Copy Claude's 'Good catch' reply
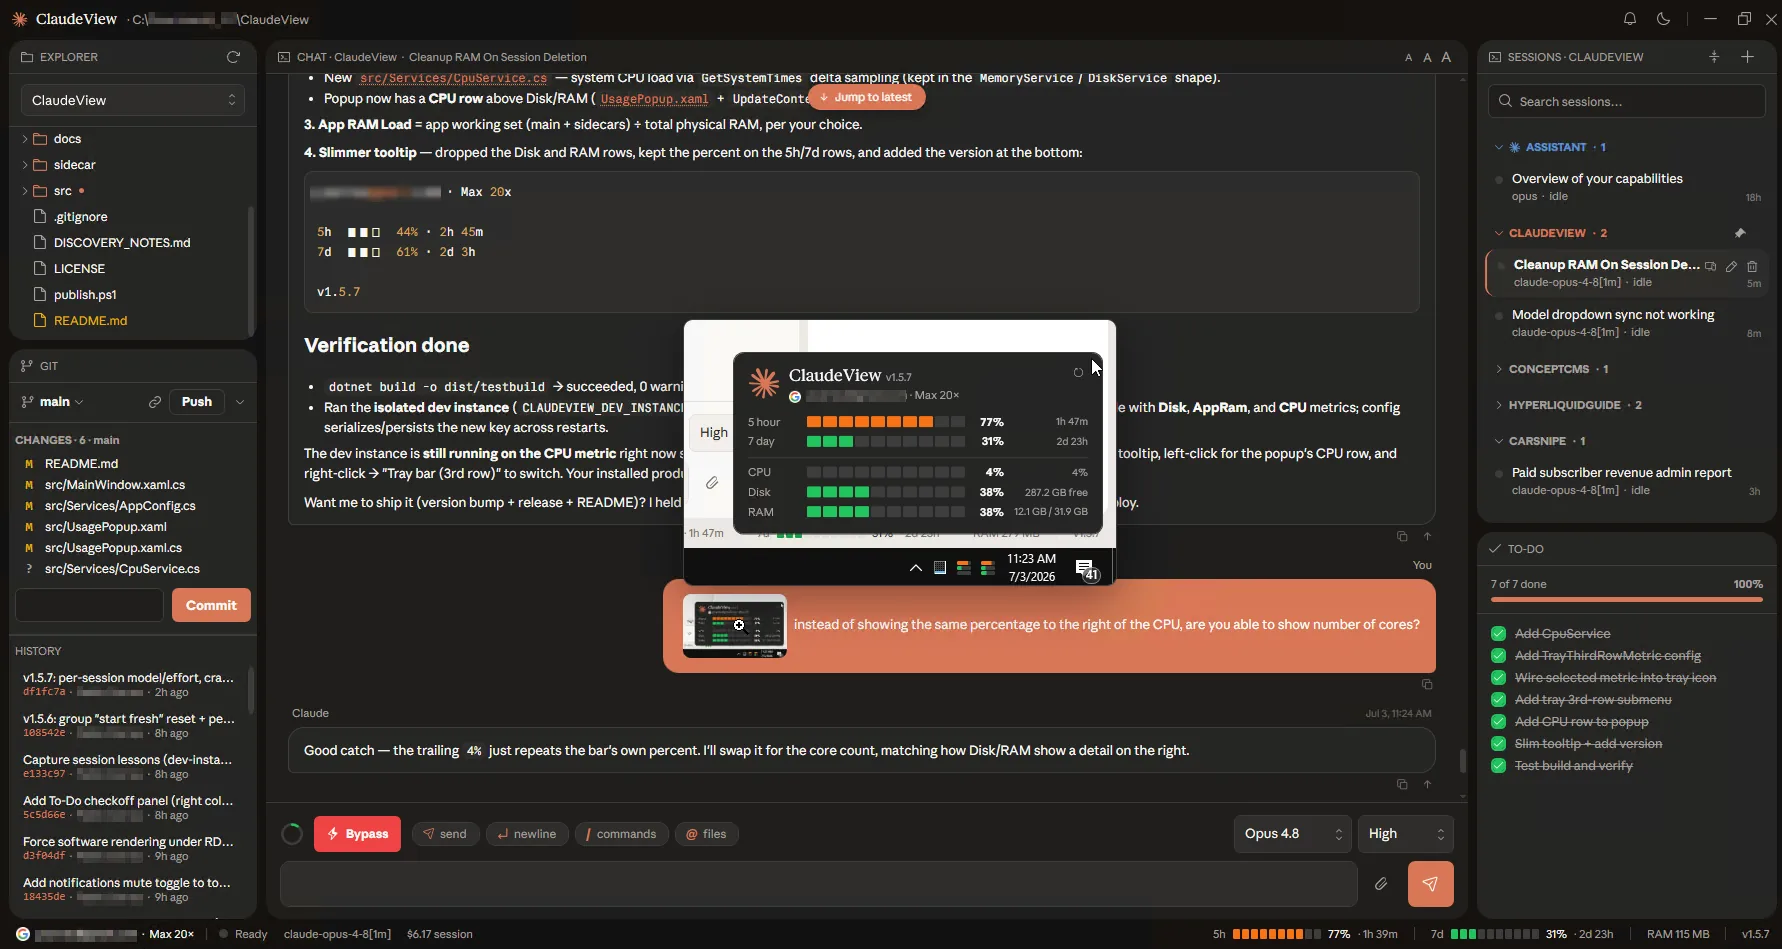Screen dimensions: 1782x949 click(x=1402, y=784)
